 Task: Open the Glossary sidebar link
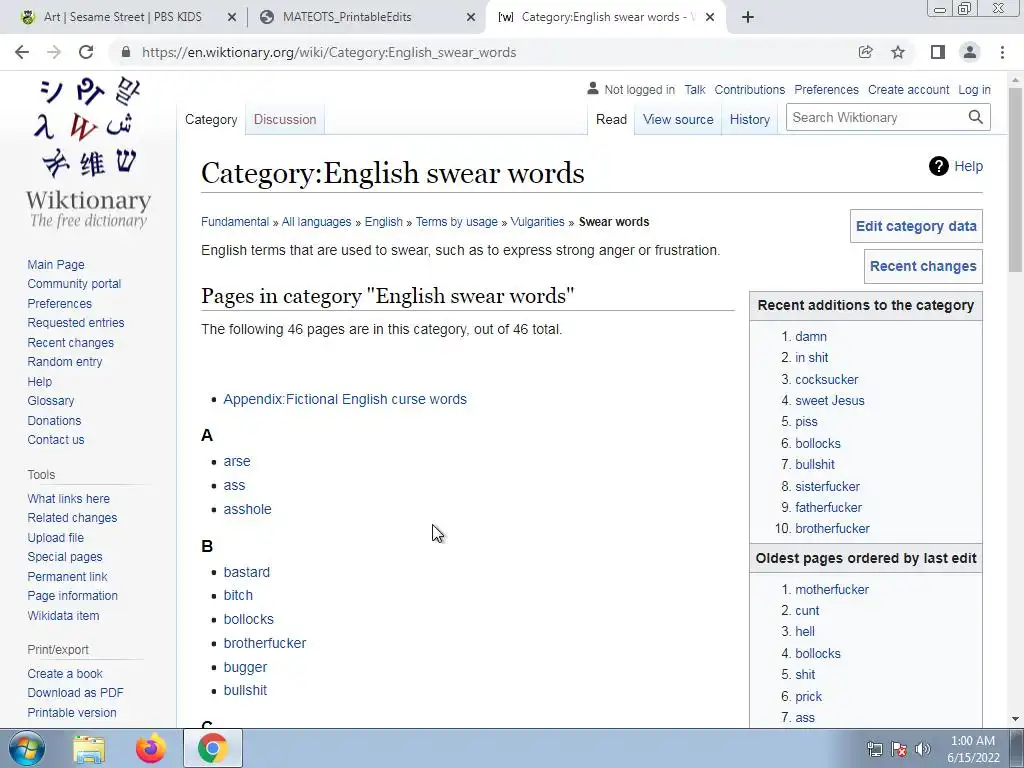click(x=51, y=401)
